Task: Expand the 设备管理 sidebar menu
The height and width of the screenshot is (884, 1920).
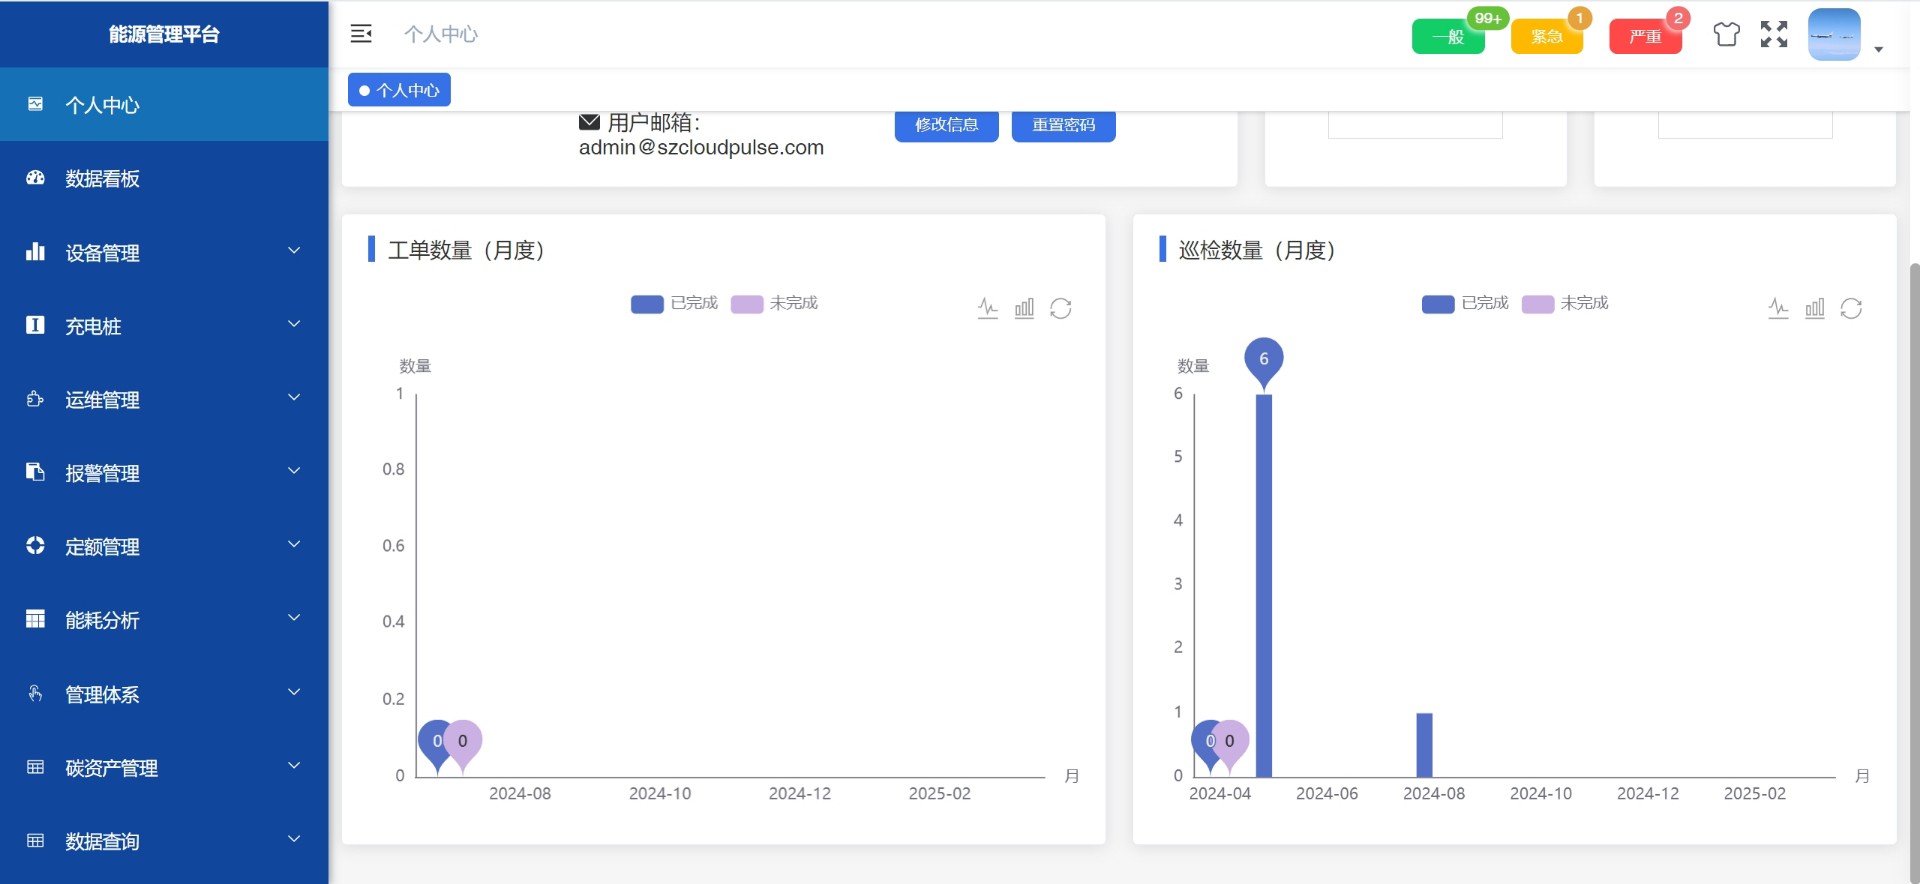Action: tap(164, 253)
